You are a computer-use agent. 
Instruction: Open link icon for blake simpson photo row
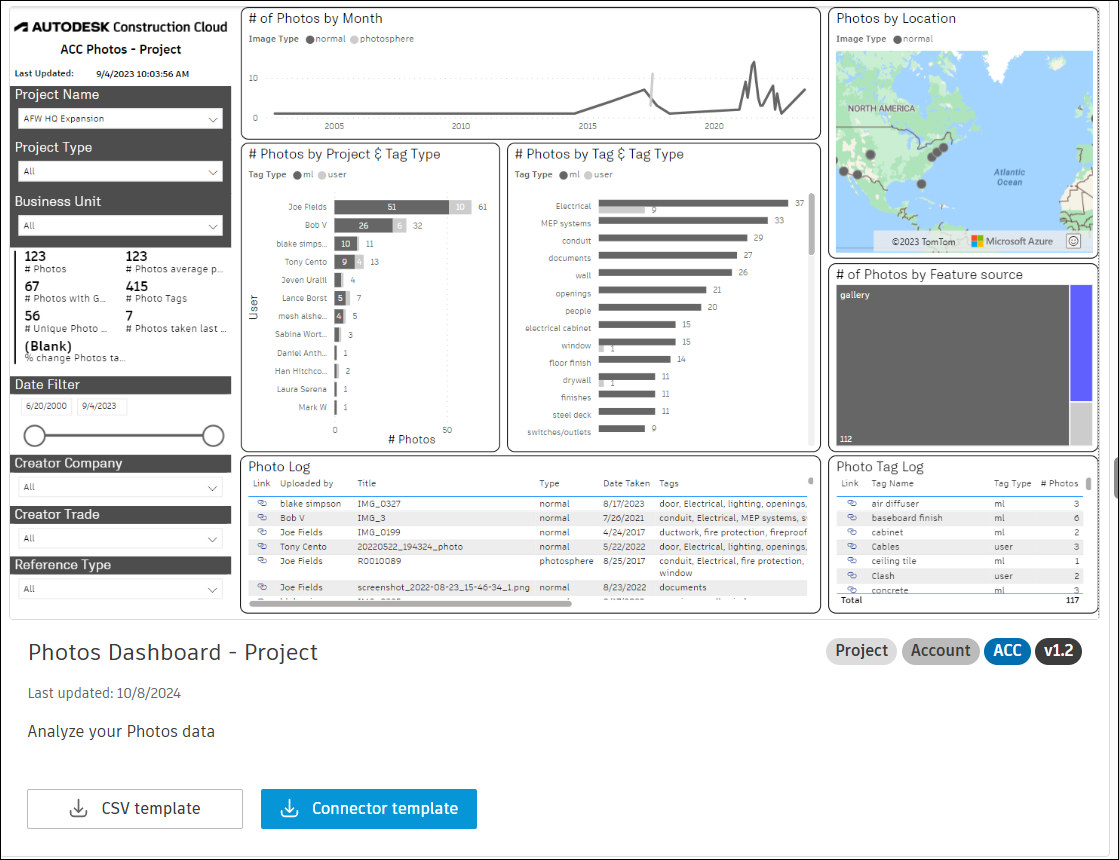262,503
